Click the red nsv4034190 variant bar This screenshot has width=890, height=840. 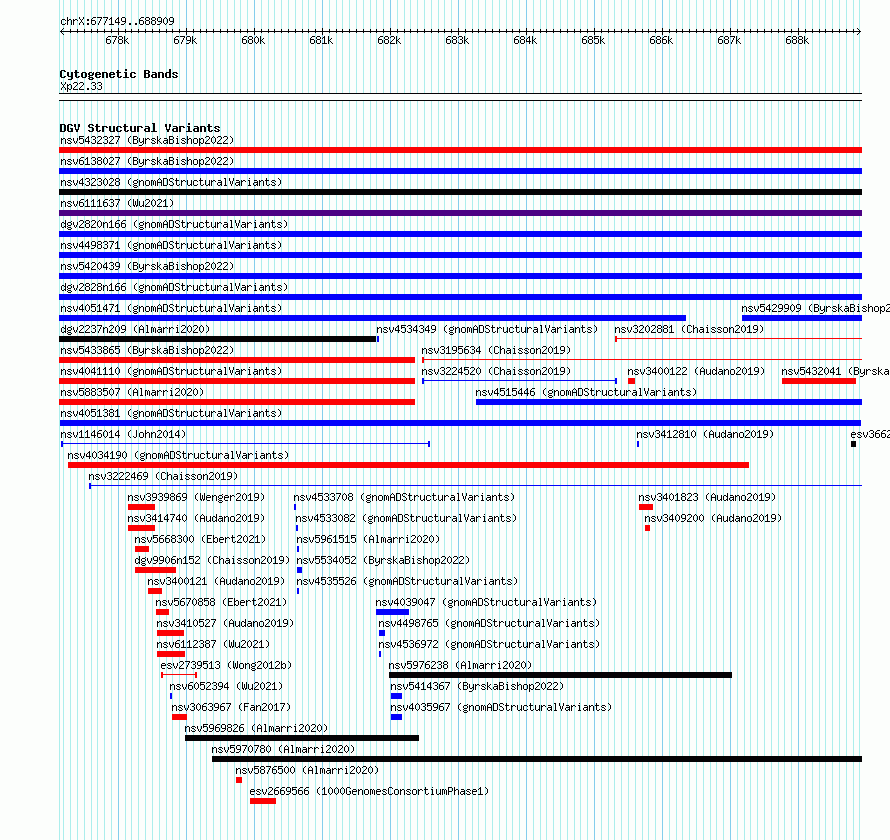click(x=408, y=465)
